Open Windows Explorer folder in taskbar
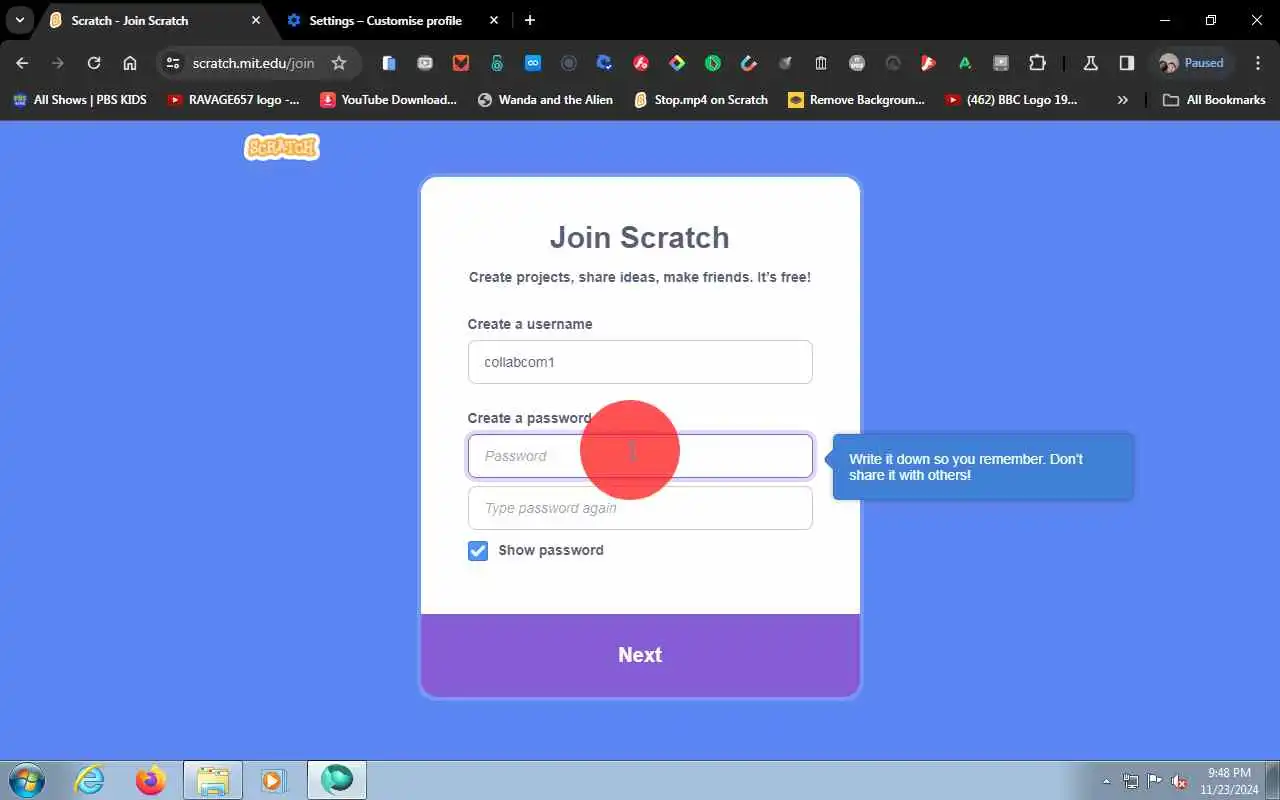This screenshot has height=800, width=1280. 213,780
